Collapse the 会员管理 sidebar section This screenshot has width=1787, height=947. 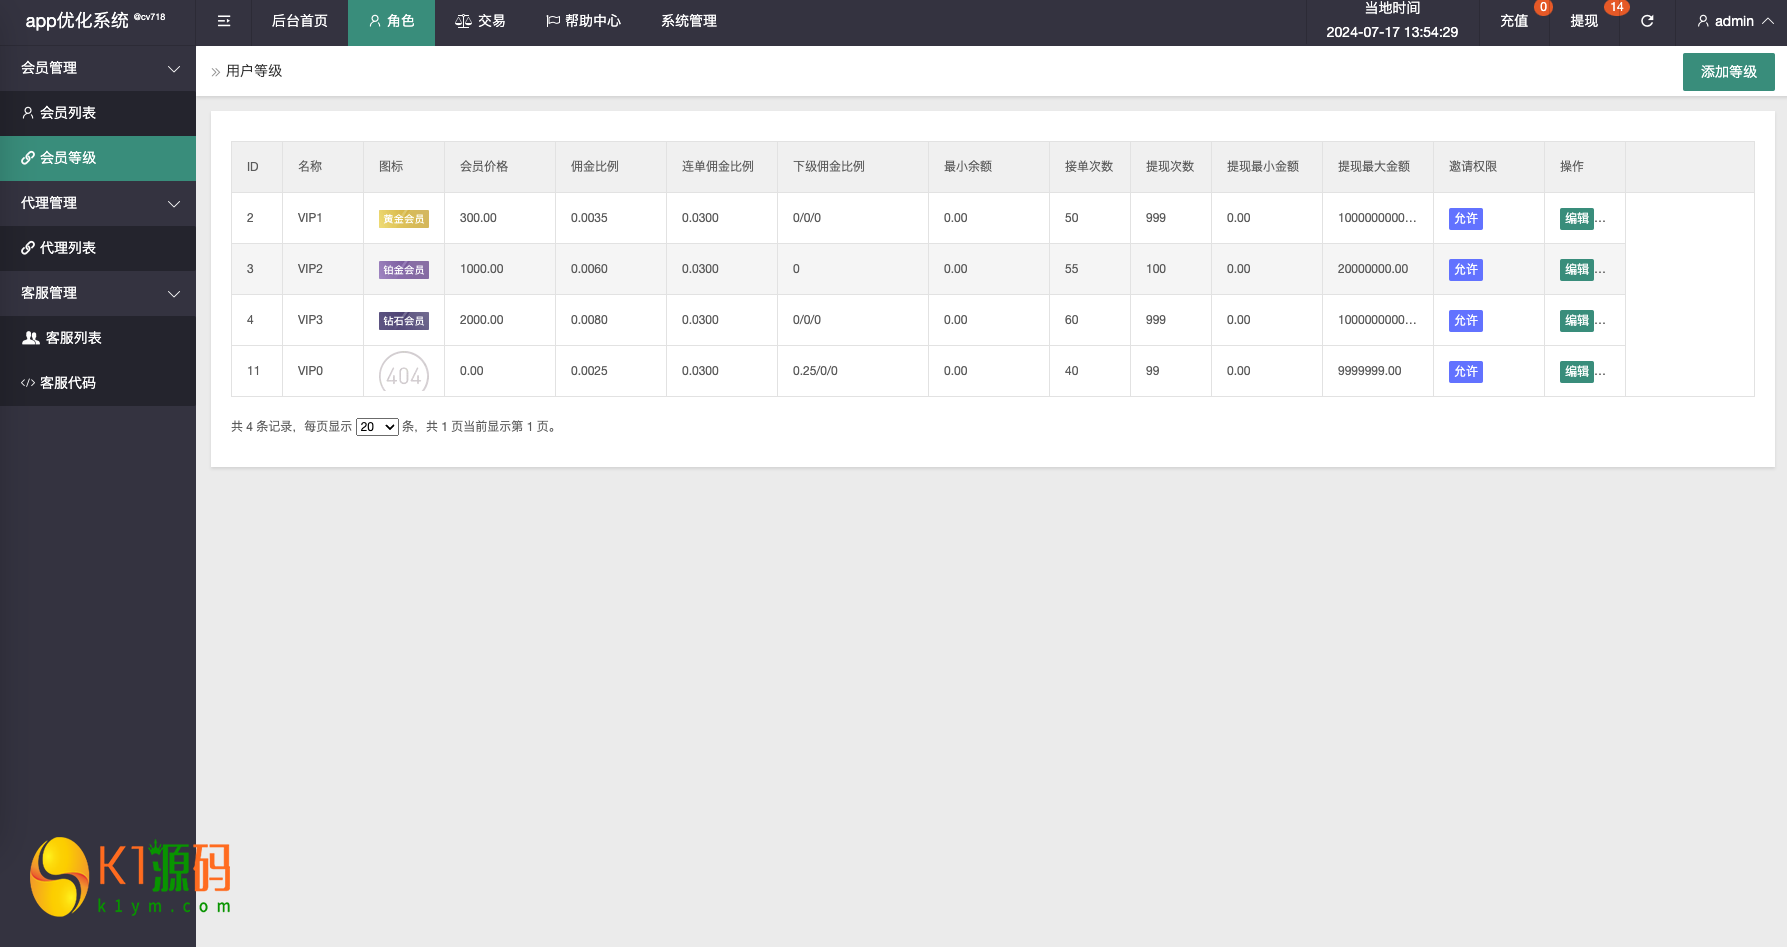pyautogui.click(x=98, y=68)
